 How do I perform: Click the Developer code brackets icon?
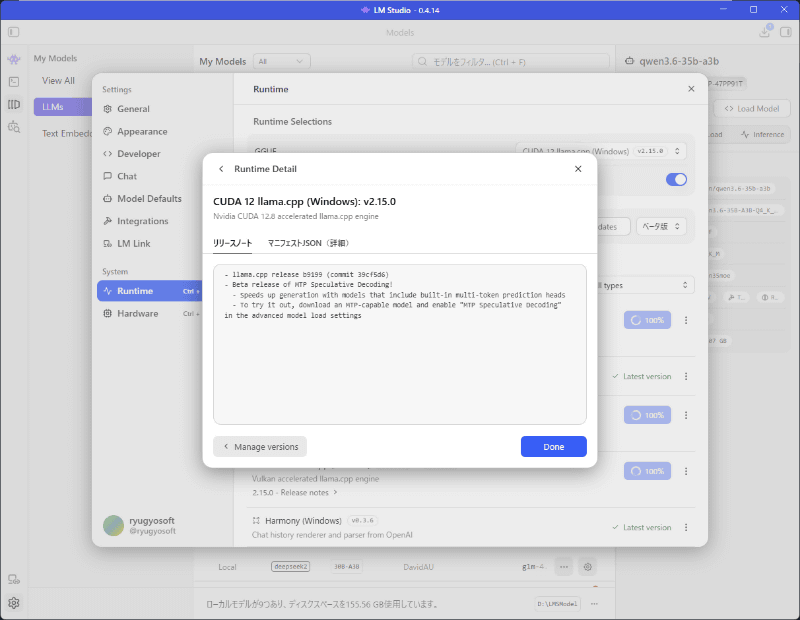pos(108,154)
